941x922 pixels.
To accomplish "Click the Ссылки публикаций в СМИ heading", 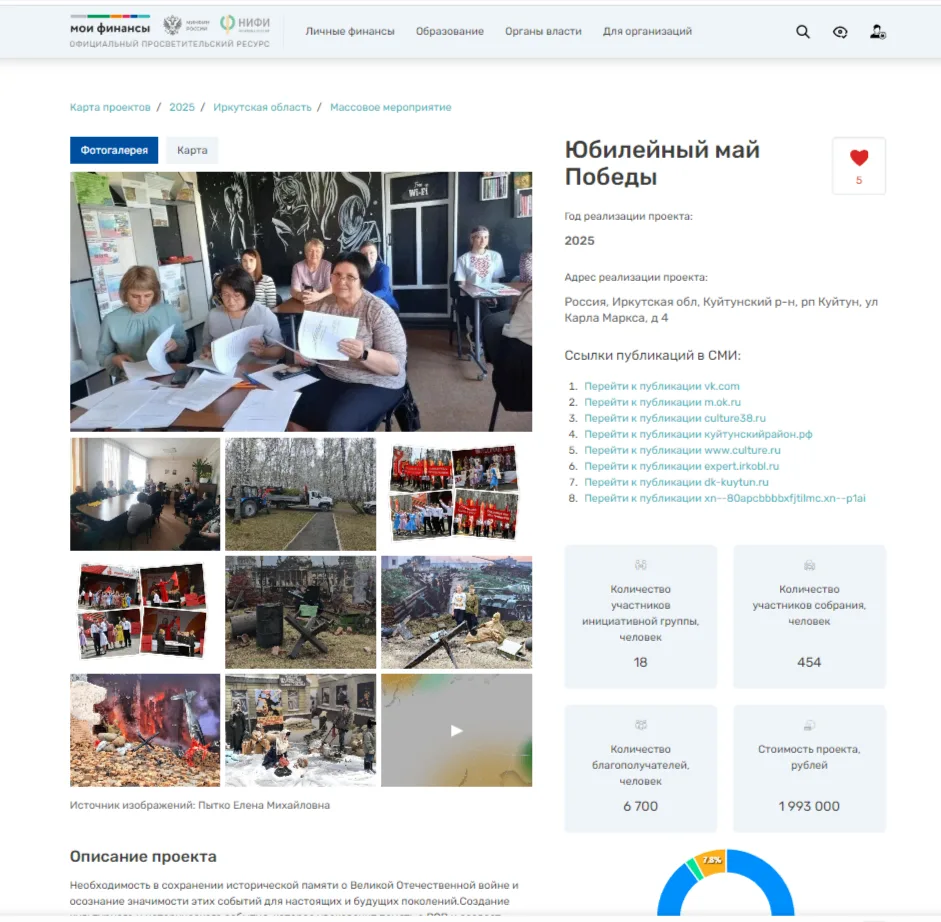I will (652, 355).
